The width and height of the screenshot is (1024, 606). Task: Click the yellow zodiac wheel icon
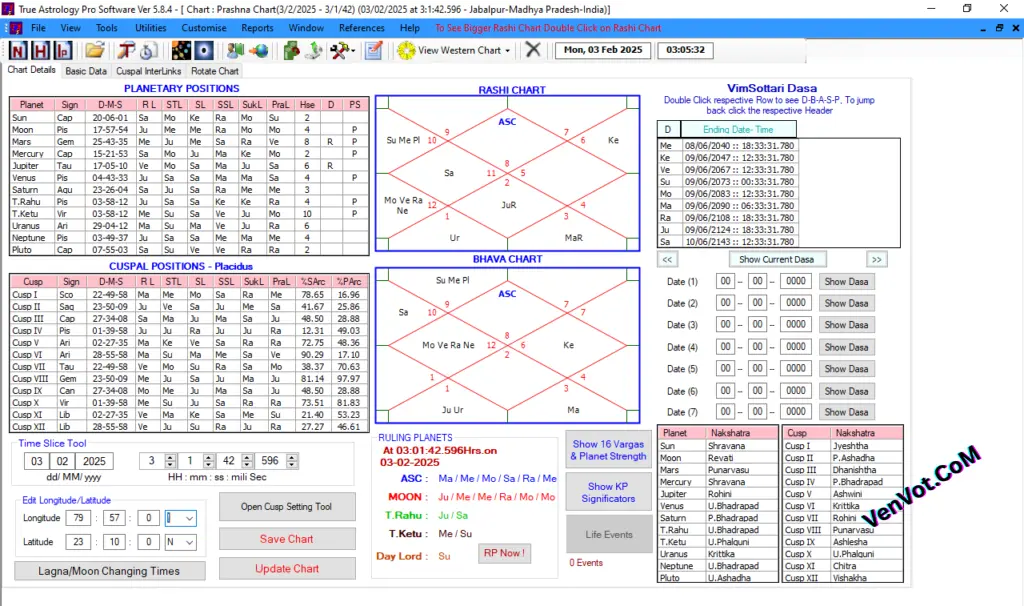click(x=406, y=50)
